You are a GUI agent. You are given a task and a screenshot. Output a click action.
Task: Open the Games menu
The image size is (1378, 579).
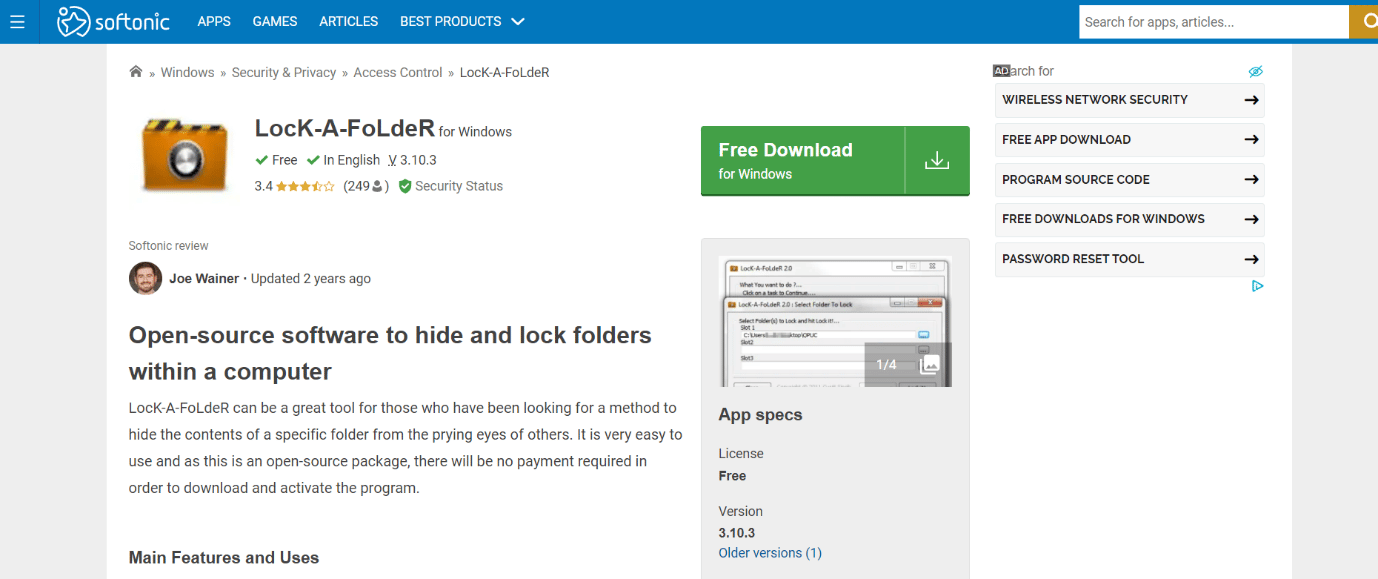(275, 21)
